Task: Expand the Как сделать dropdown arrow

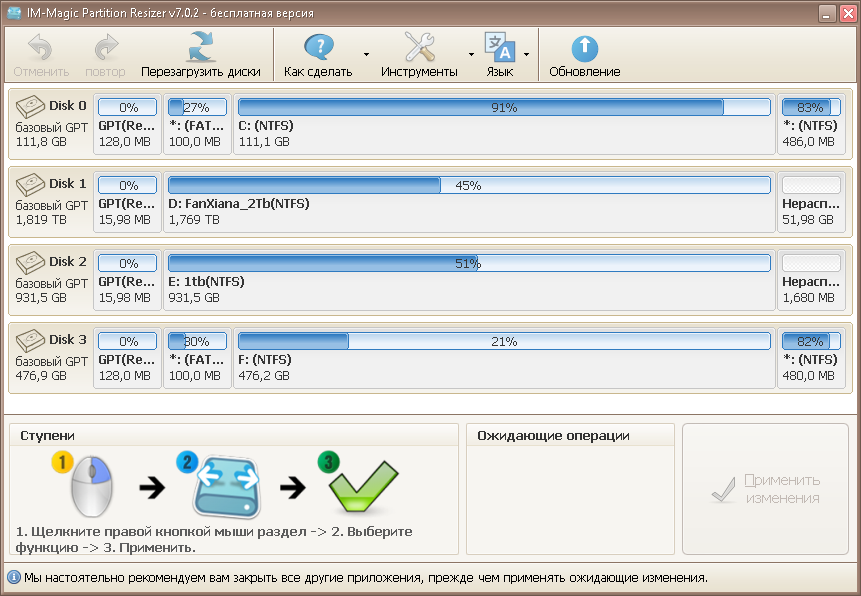Action: [x=366, y=54]
